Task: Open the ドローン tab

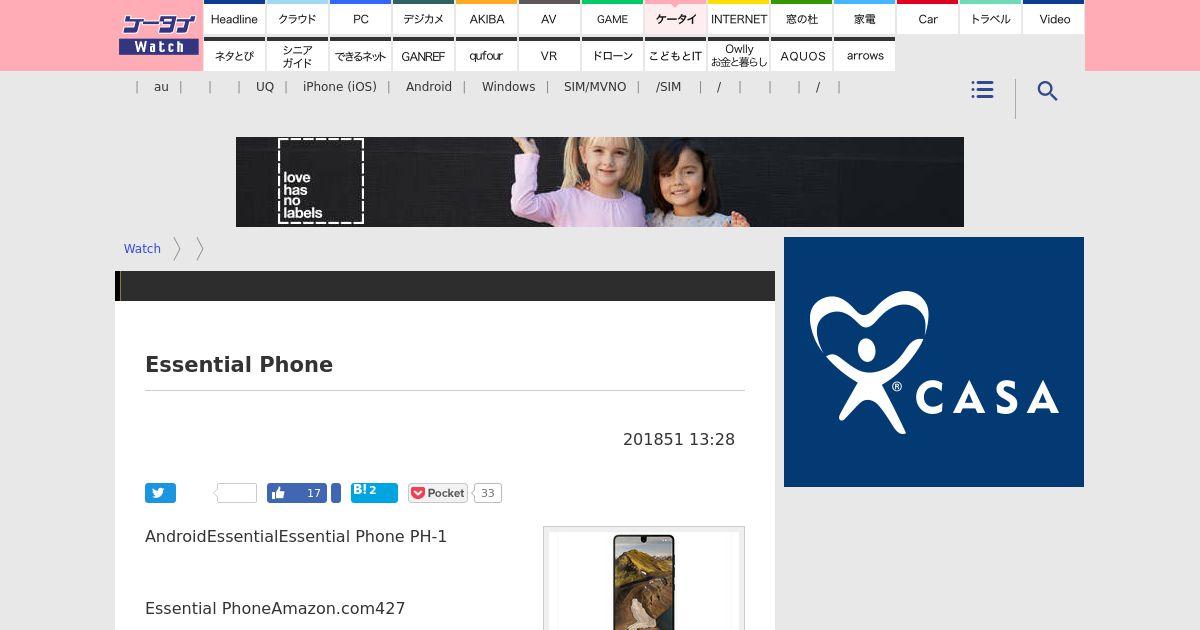Action: [x=612, y=56]
